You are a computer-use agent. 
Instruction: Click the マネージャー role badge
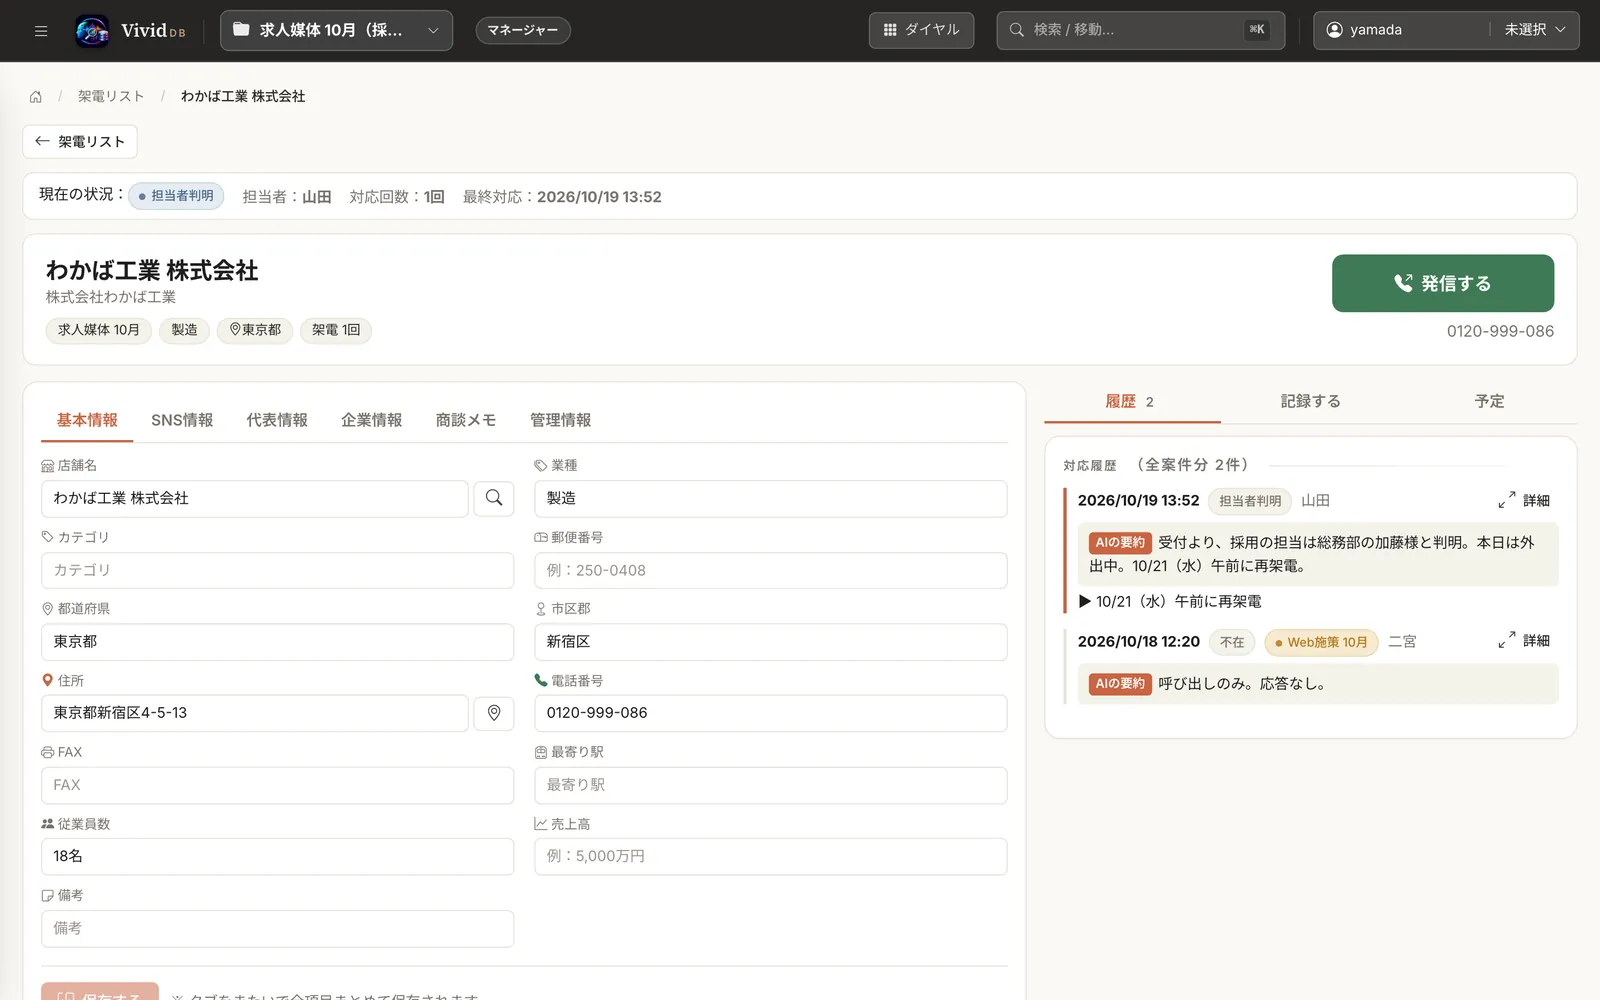pos(523,30)
